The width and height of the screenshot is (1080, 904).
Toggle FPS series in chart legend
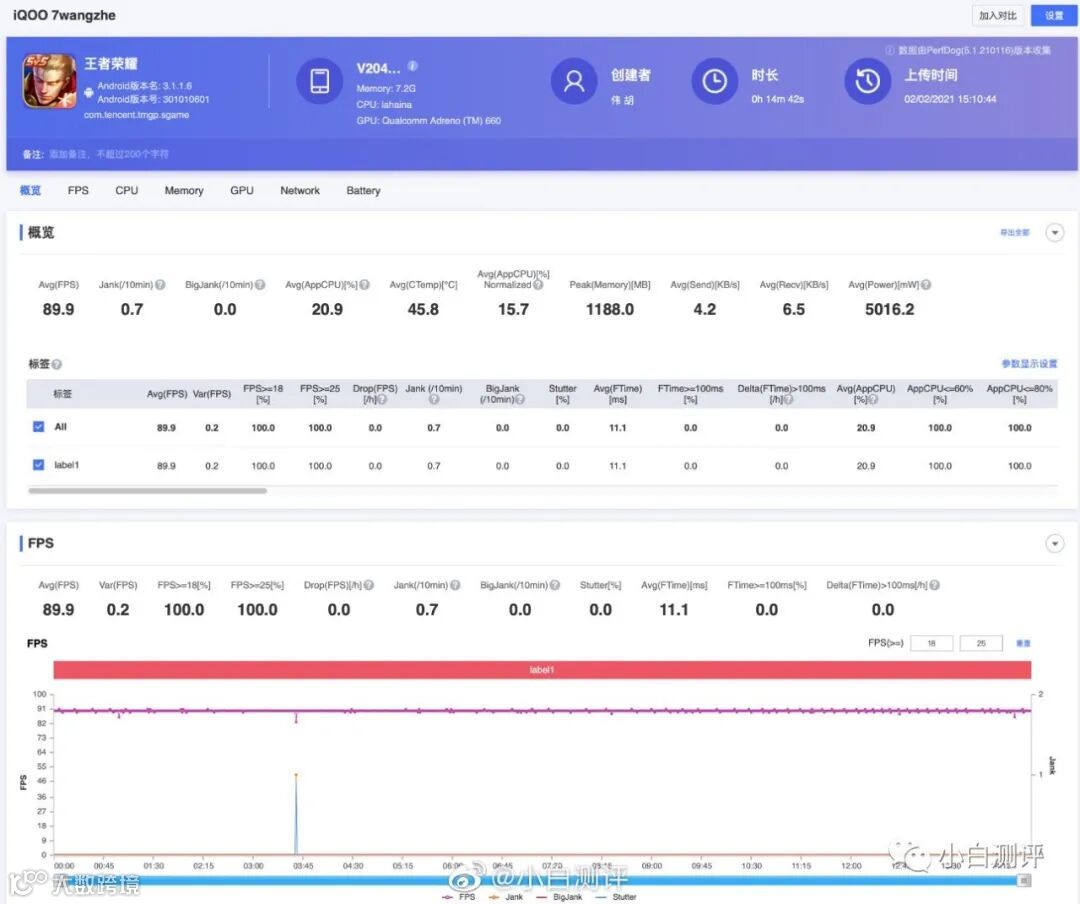pyautogui.click(x=459, y=897)
